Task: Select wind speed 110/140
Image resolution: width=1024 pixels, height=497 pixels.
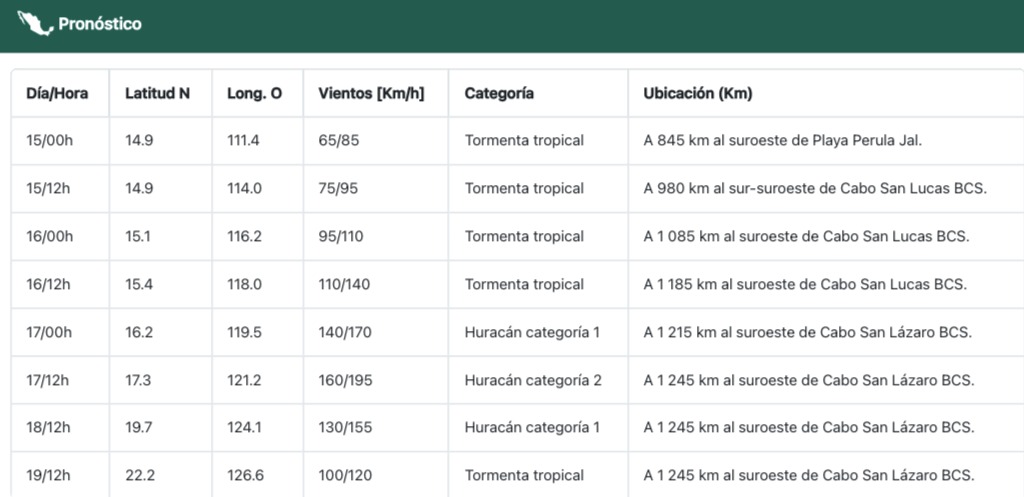Action: (344, 284)
